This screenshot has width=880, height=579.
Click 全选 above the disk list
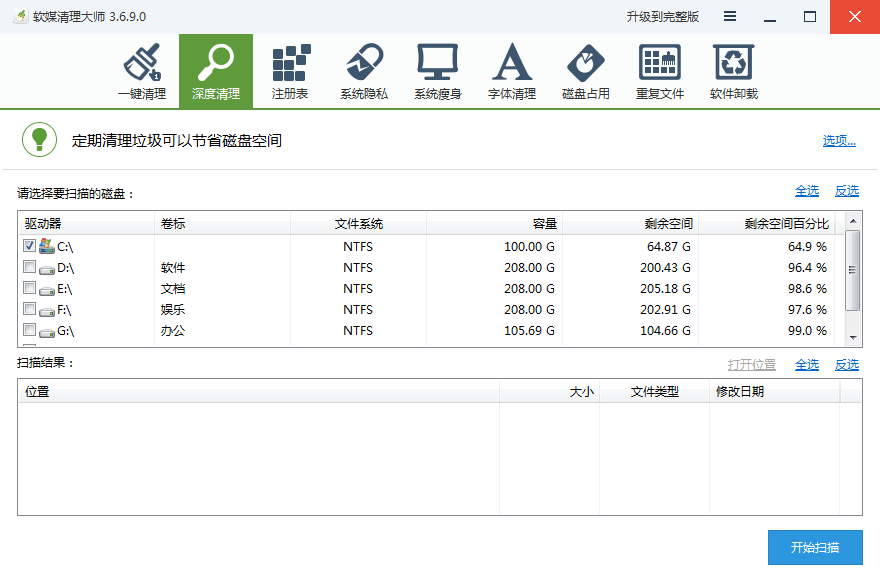coord(807,191)
